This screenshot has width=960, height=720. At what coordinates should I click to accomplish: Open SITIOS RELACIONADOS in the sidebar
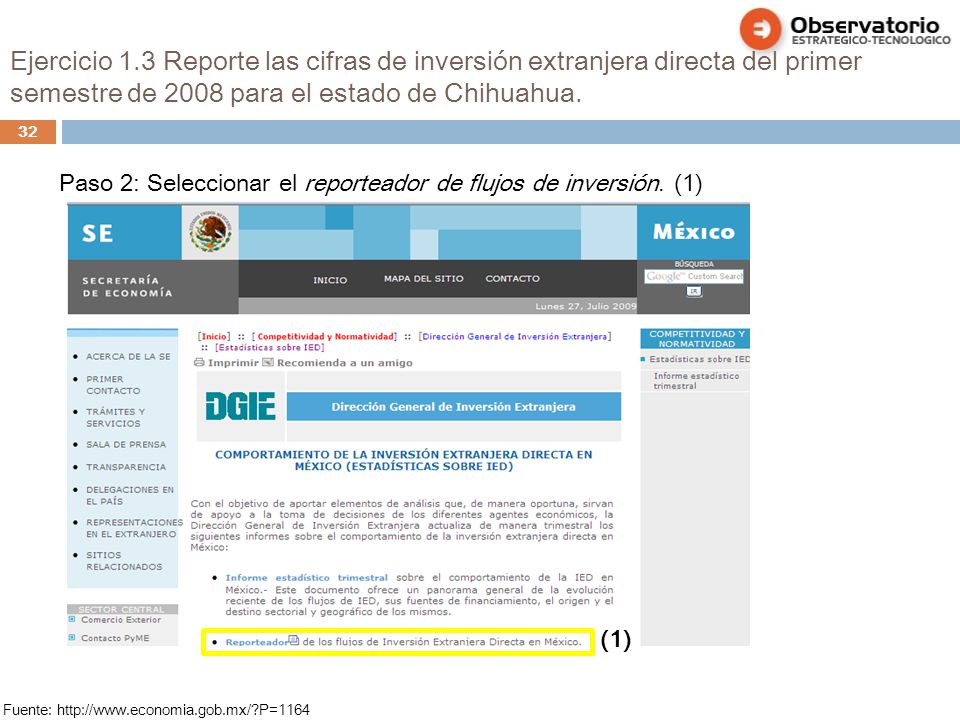click(x=124, y=561)
